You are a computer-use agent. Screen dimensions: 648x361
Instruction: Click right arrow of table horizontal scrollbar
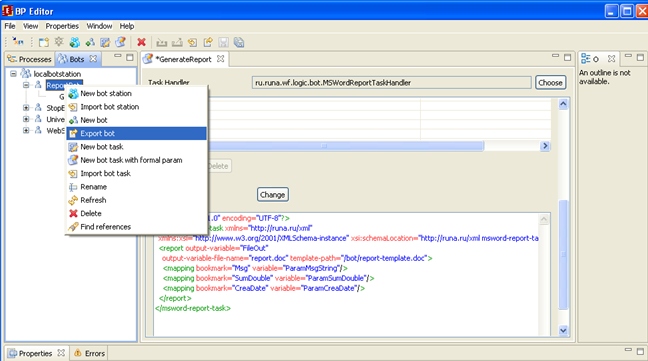pyautogui.click(x=545, y=146)
